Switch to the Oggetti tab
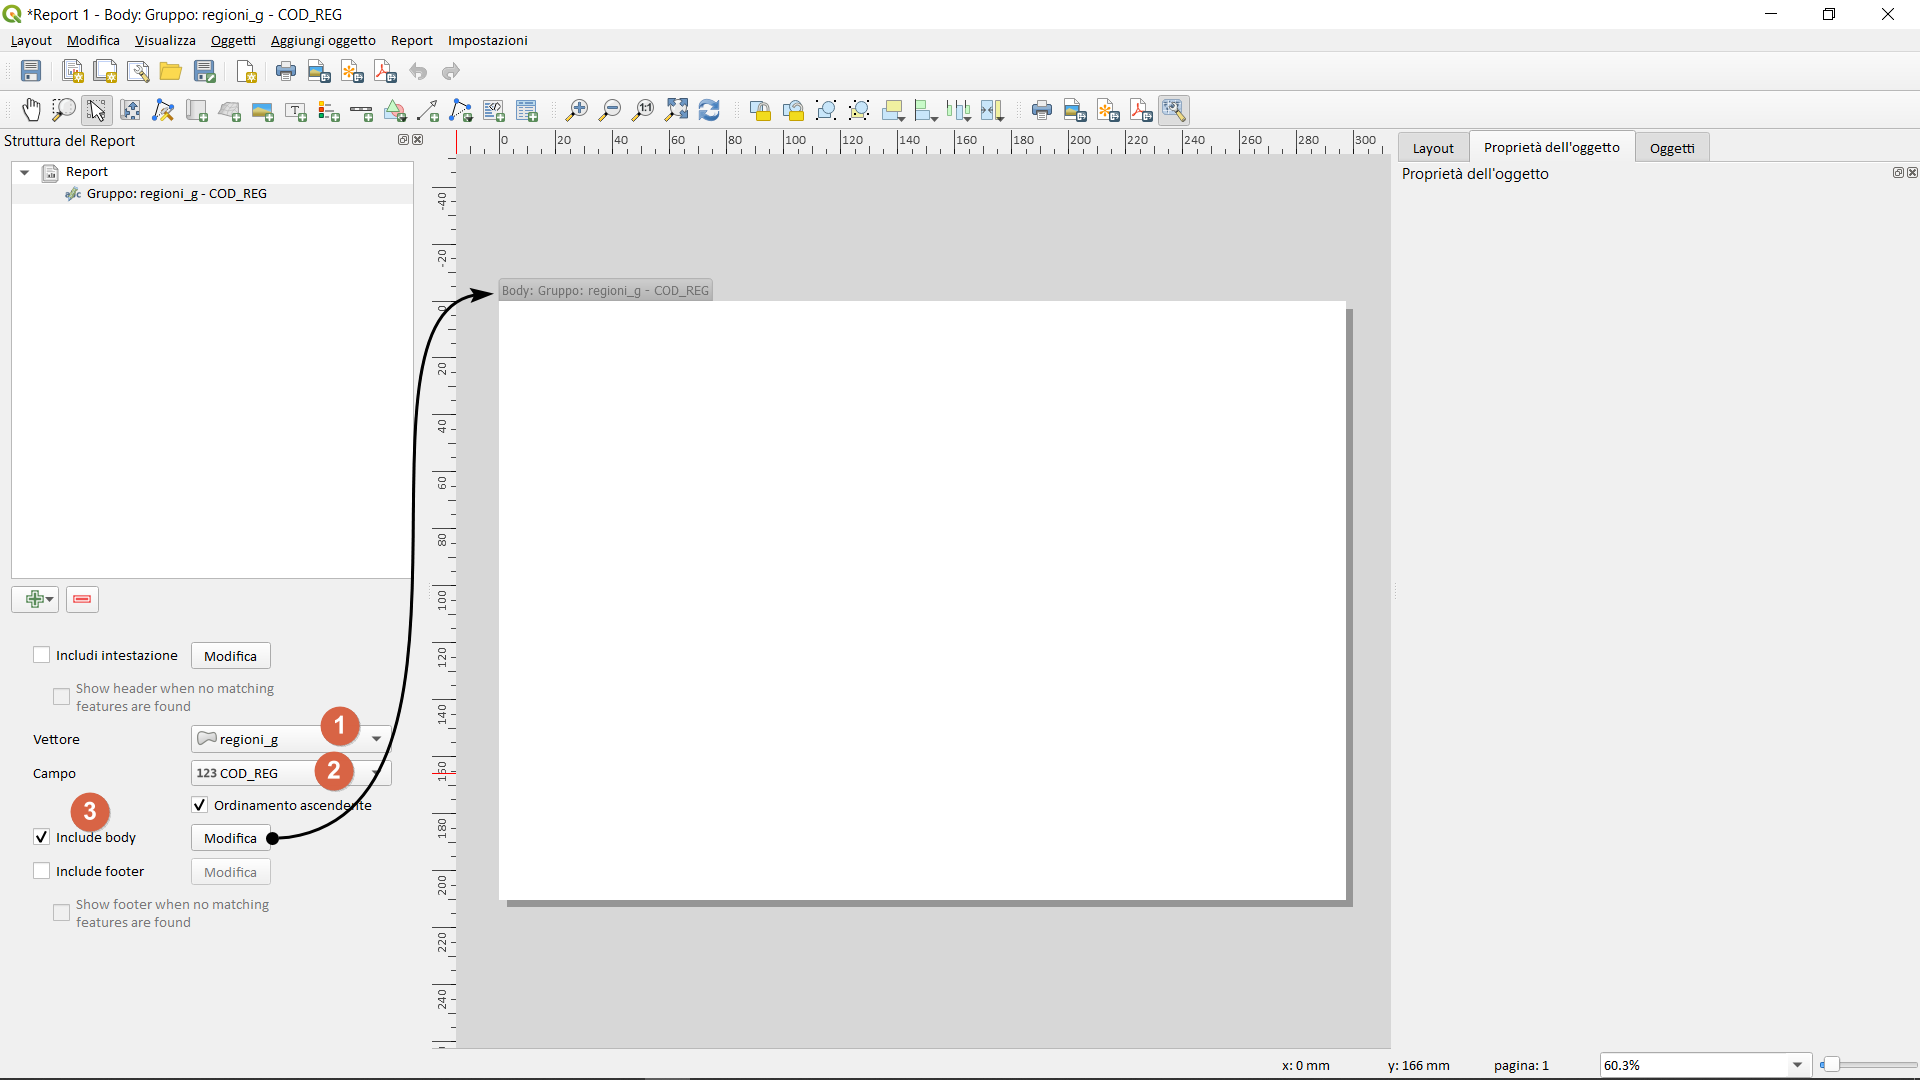Image resolution: width=1920 pixels, height=1080 pixels. click(1671, 148)
